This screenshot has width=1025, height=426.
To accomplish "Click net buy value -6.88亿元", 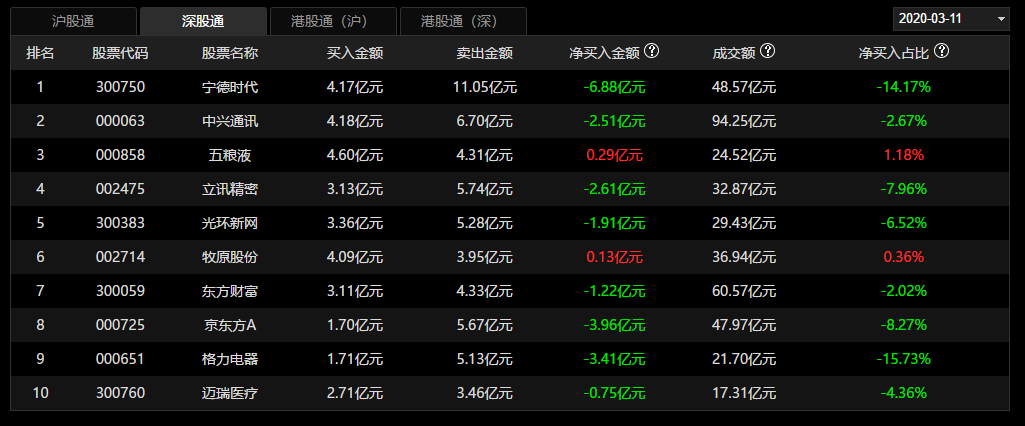I will (x=614, y=87).
